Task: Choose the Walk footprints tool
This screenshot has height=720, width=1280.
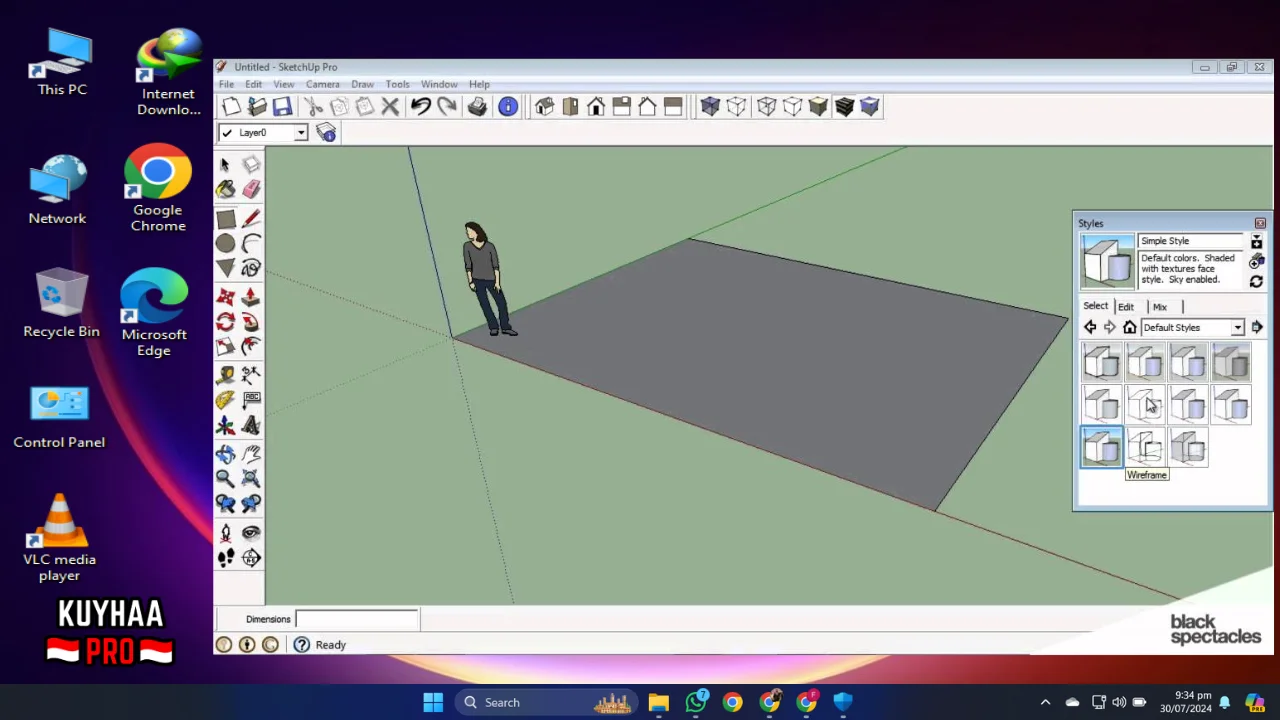Action: click(225, 558)
